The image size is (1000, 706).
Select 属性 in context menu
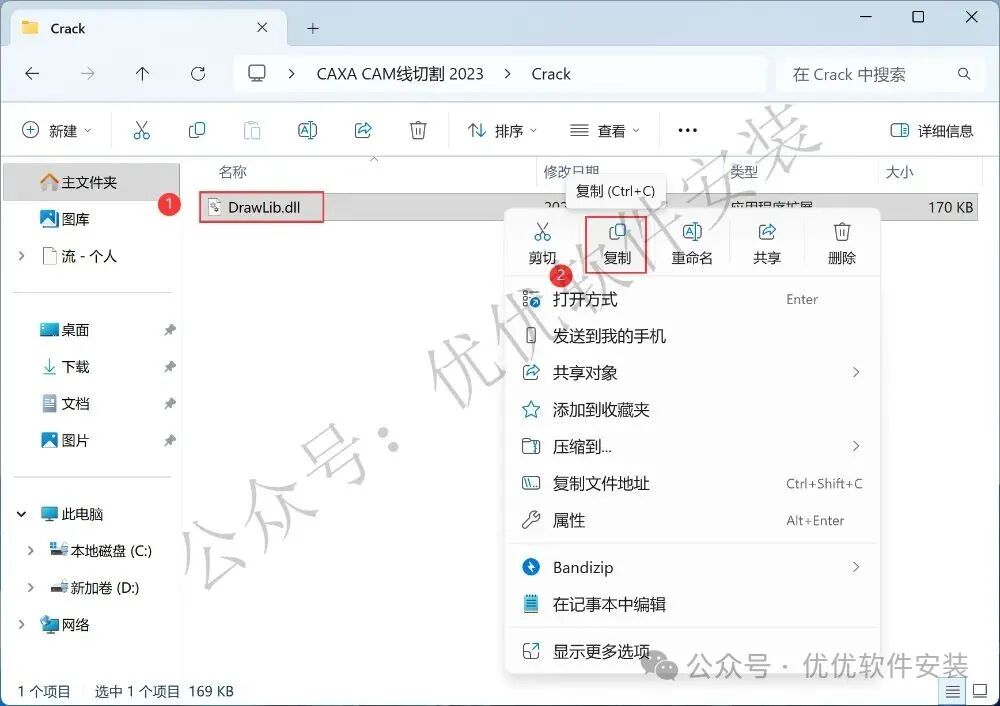pyautogui.click(x=692, y=520)
